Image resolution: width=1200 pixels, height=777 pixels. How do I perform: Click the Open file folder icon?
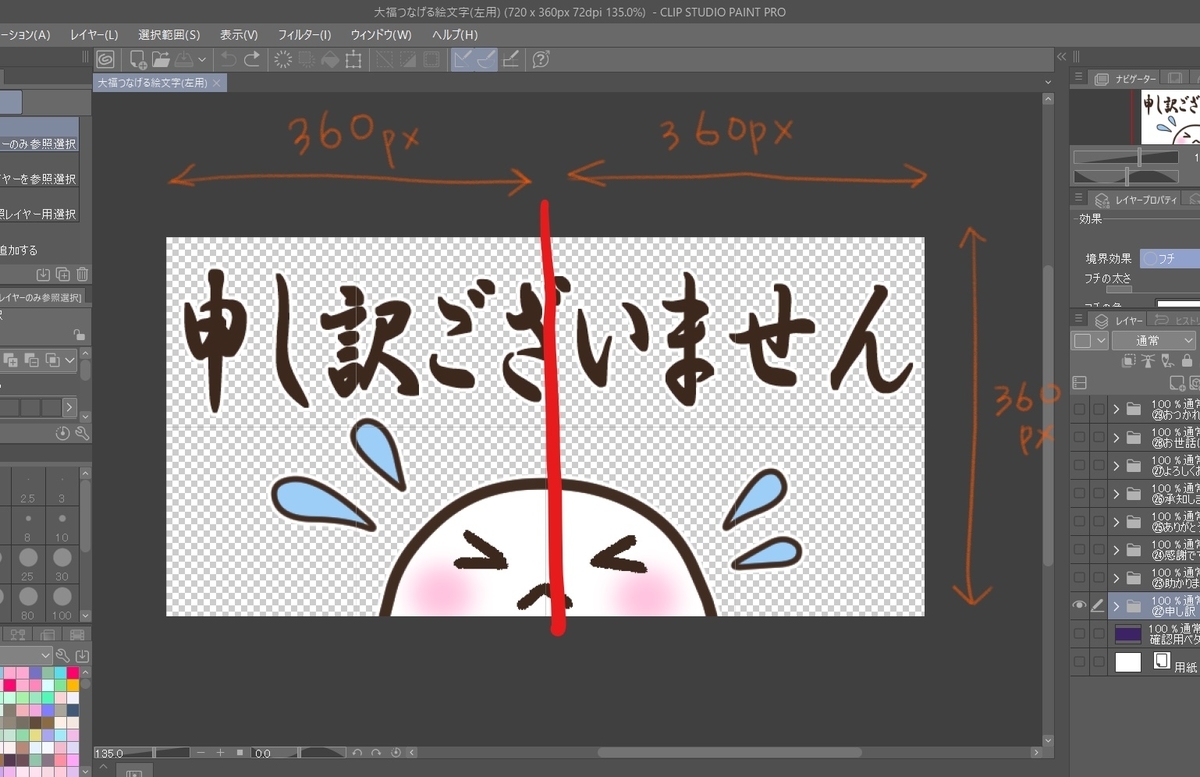tap(161, 59)
